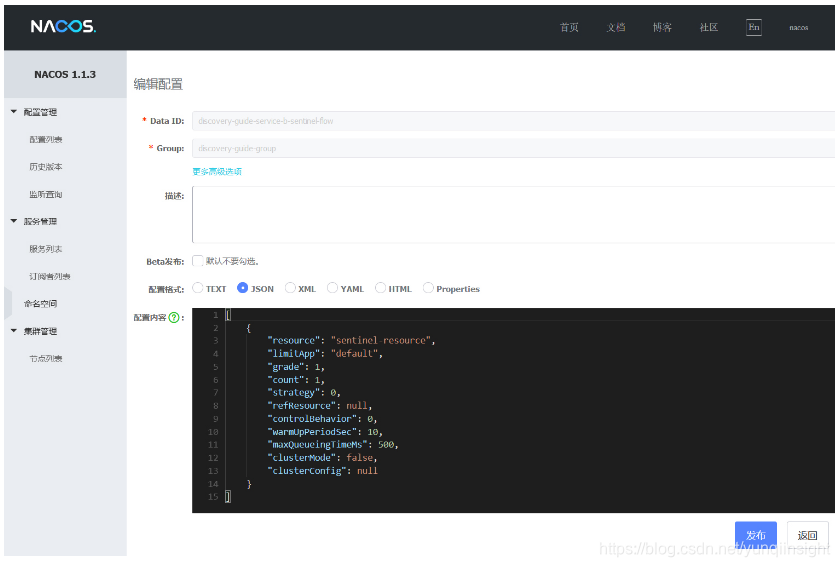Click the NACOS logo
This screenshot has height=567, width=840.
pos(63,26)
